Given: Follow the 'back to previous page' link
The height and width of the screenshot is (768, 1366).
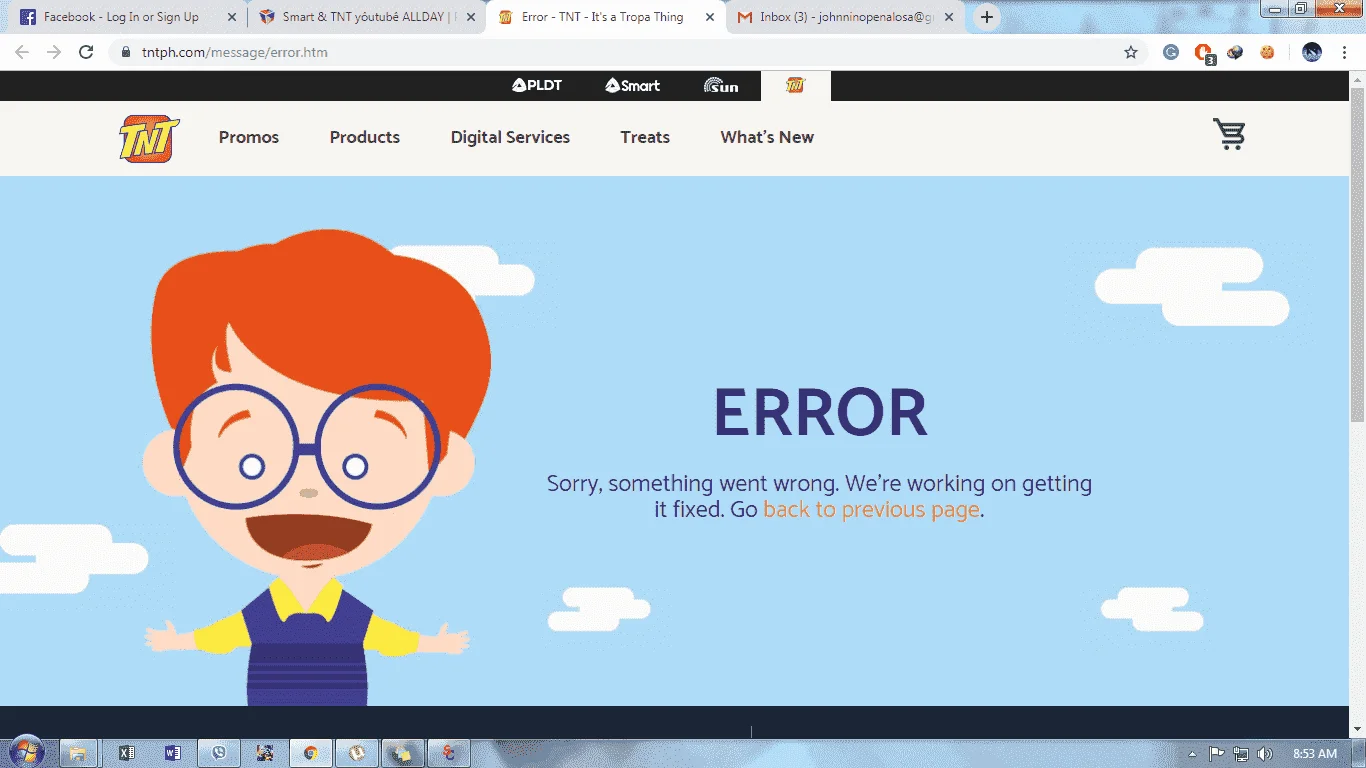Looking at the screenshot, I should (871, 510).
